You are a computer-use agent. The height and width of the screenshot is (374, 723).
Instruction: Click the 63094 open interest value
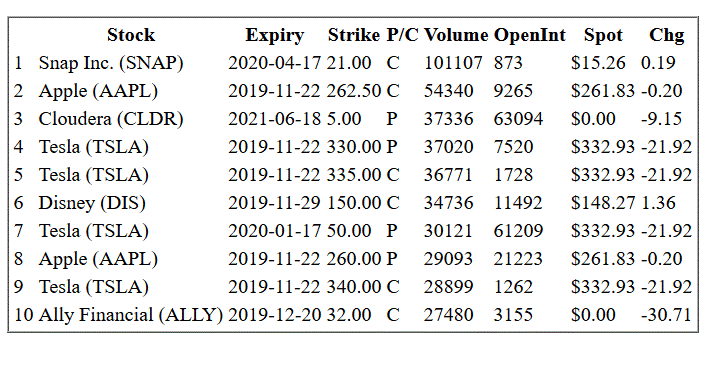(518, 119)
